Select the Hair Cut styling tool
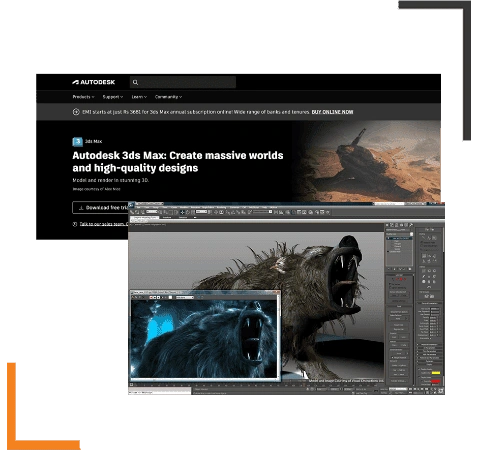Image resolution: width=478 pixels, height=452 pixels. click(429, 238)
